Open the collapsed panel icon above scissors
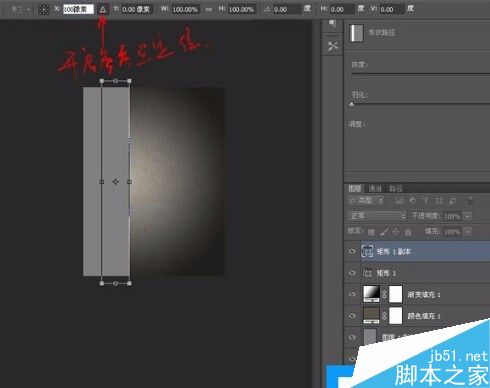Screen dimensions: 490x388 [x=332, y=23]
